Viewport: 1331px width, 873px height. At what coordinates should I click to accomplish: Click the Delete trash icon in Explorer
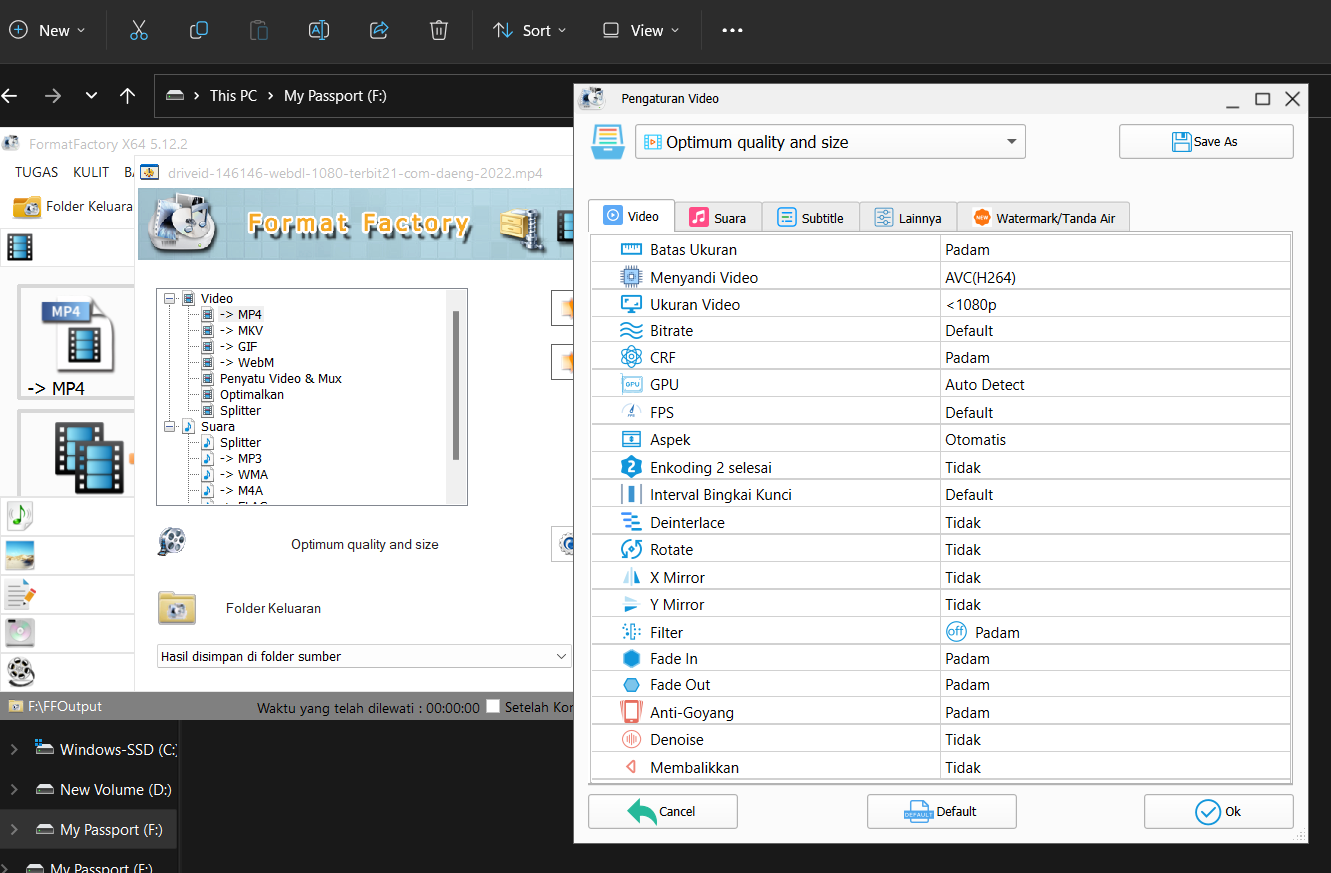tap(439, 30)
